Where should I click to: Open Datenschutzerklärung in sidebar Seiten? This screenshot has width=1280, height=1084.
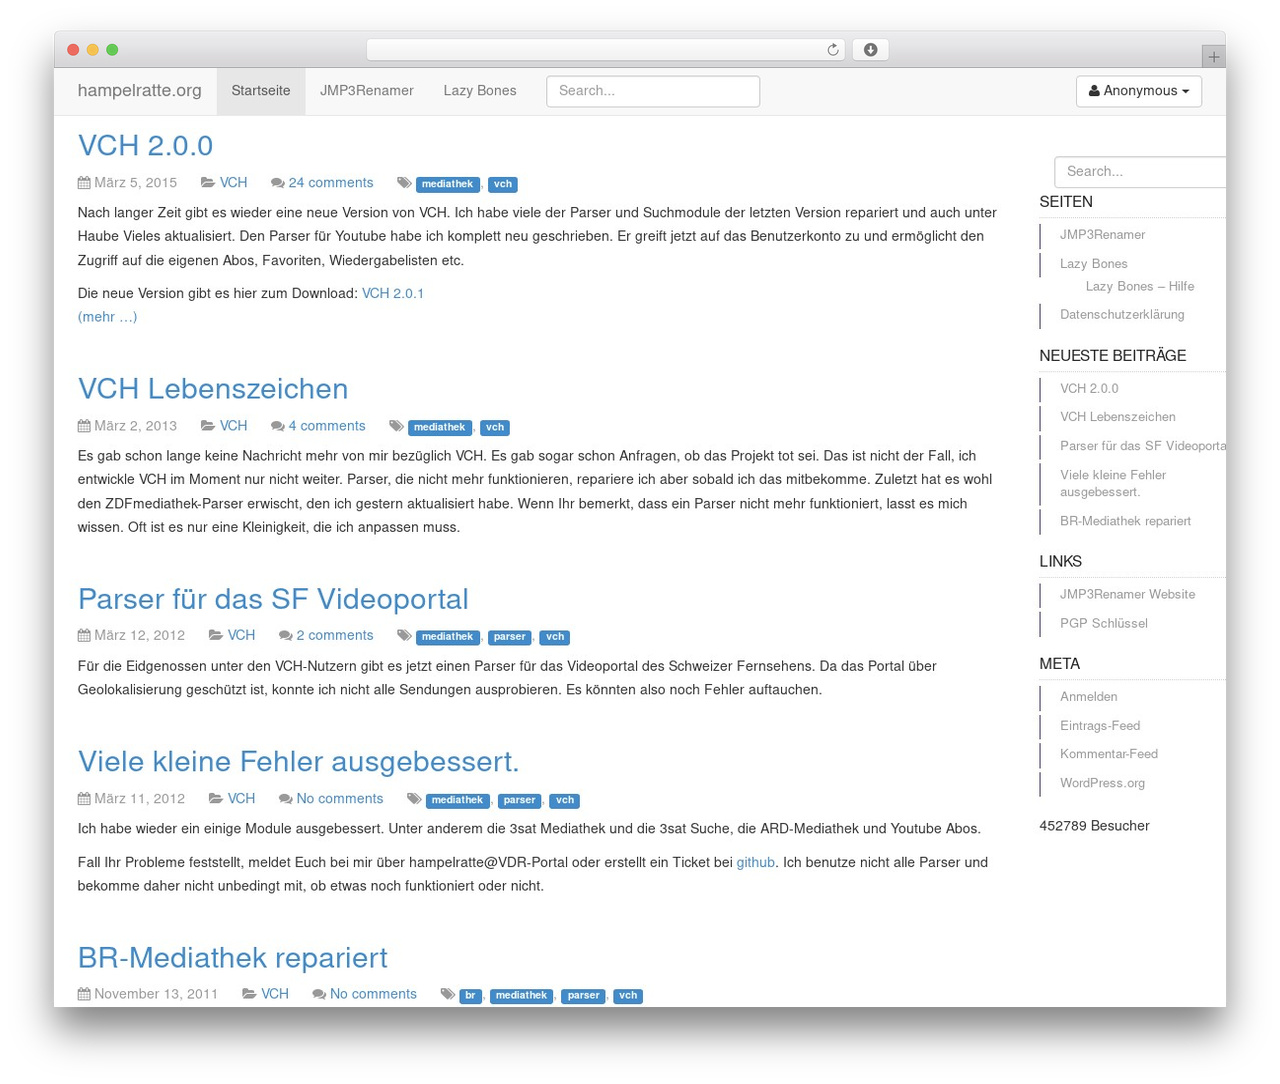coord(1122,315)
